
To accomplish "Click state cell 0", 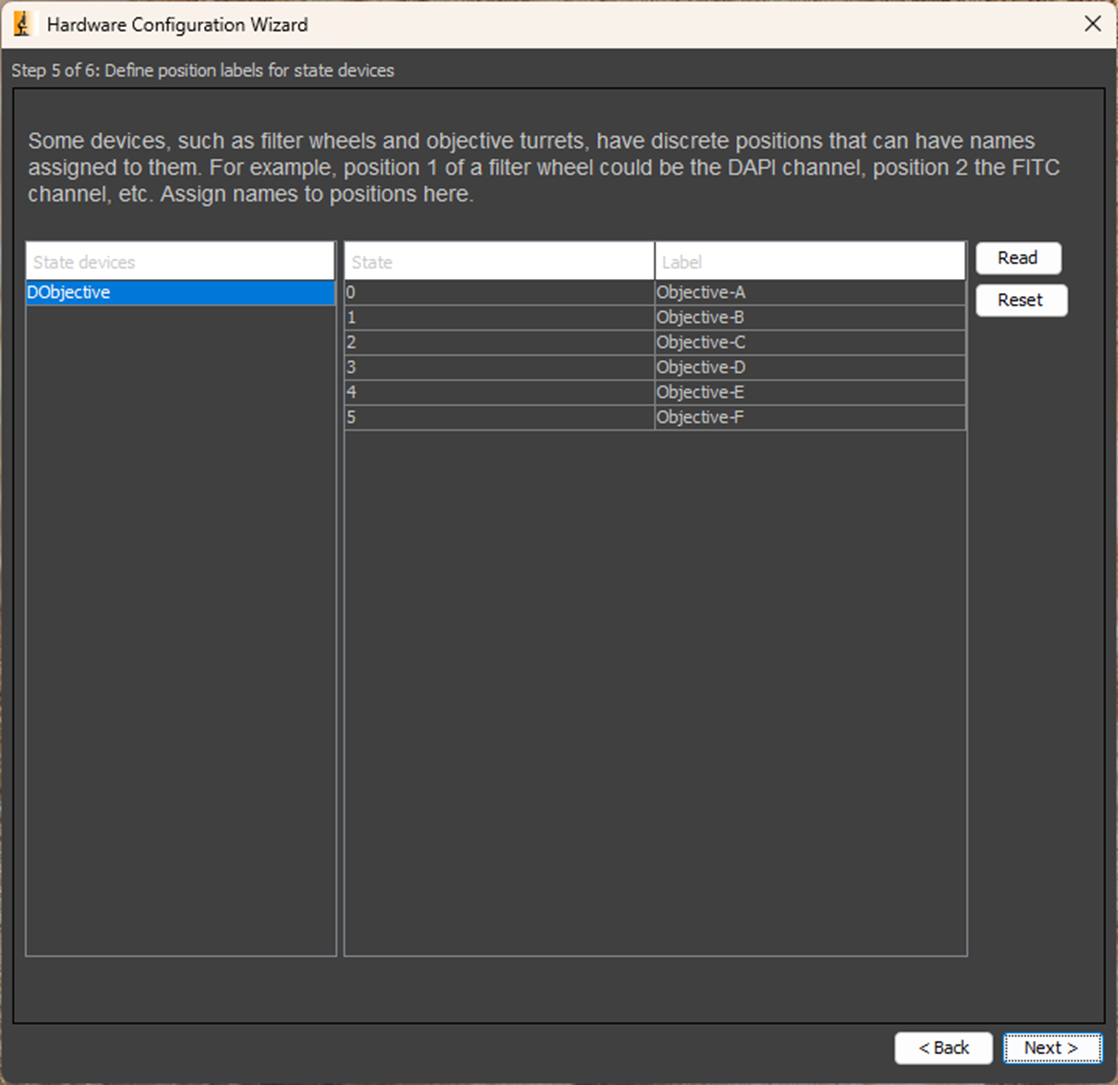I will [x=499, y=293].
